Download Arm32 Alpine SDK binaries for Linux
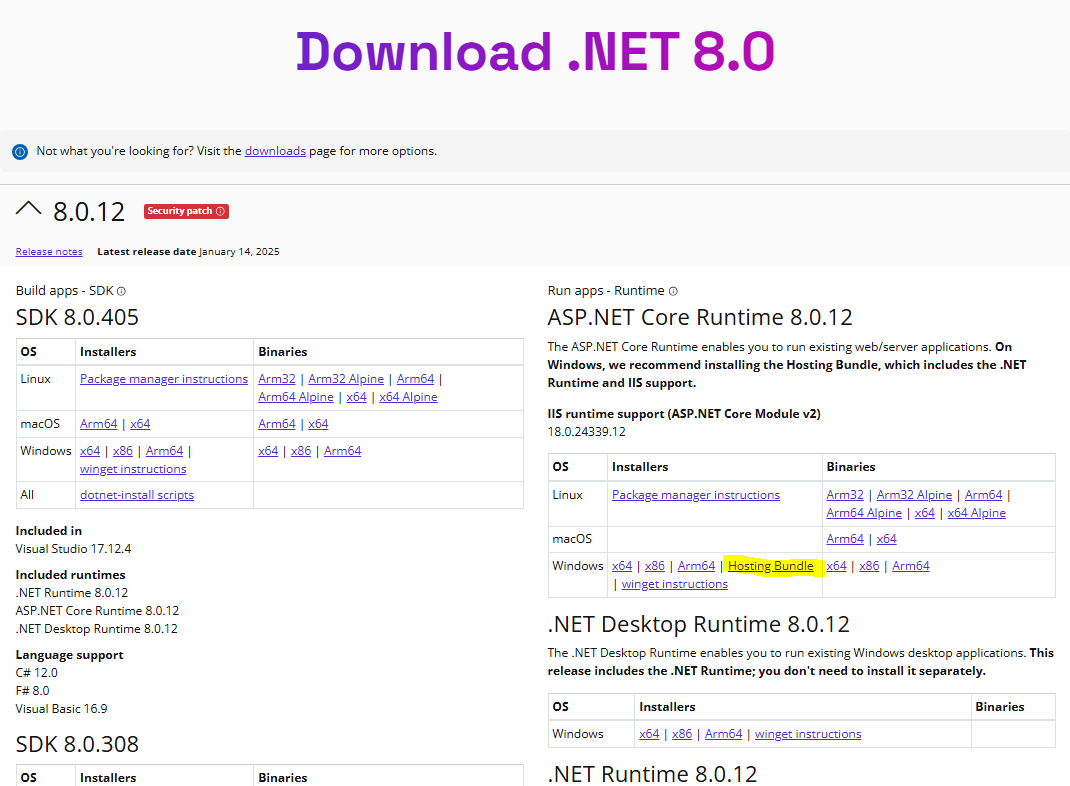Screen dimensions: 1070x786 345,378
